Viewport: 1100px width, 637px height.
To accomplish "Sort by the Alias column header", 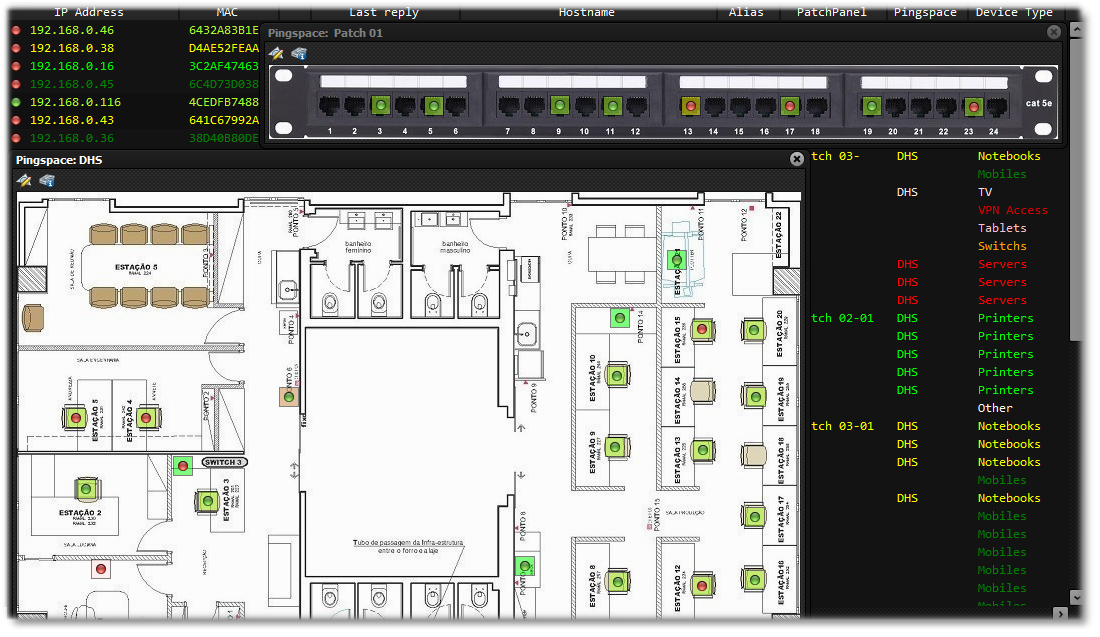I will [x=746, y=13].
